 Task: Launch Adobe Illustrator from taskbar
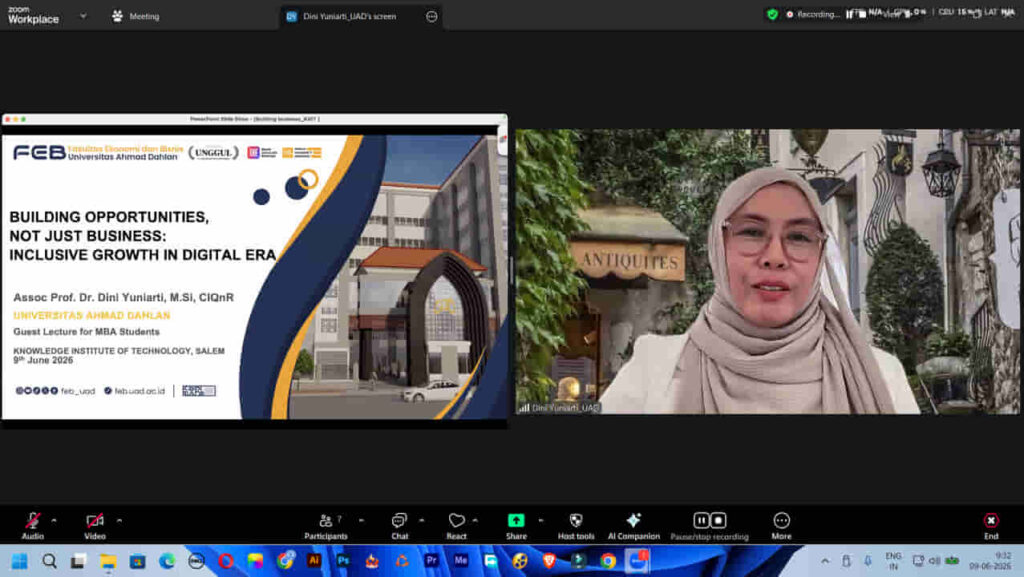click(314, 561)
